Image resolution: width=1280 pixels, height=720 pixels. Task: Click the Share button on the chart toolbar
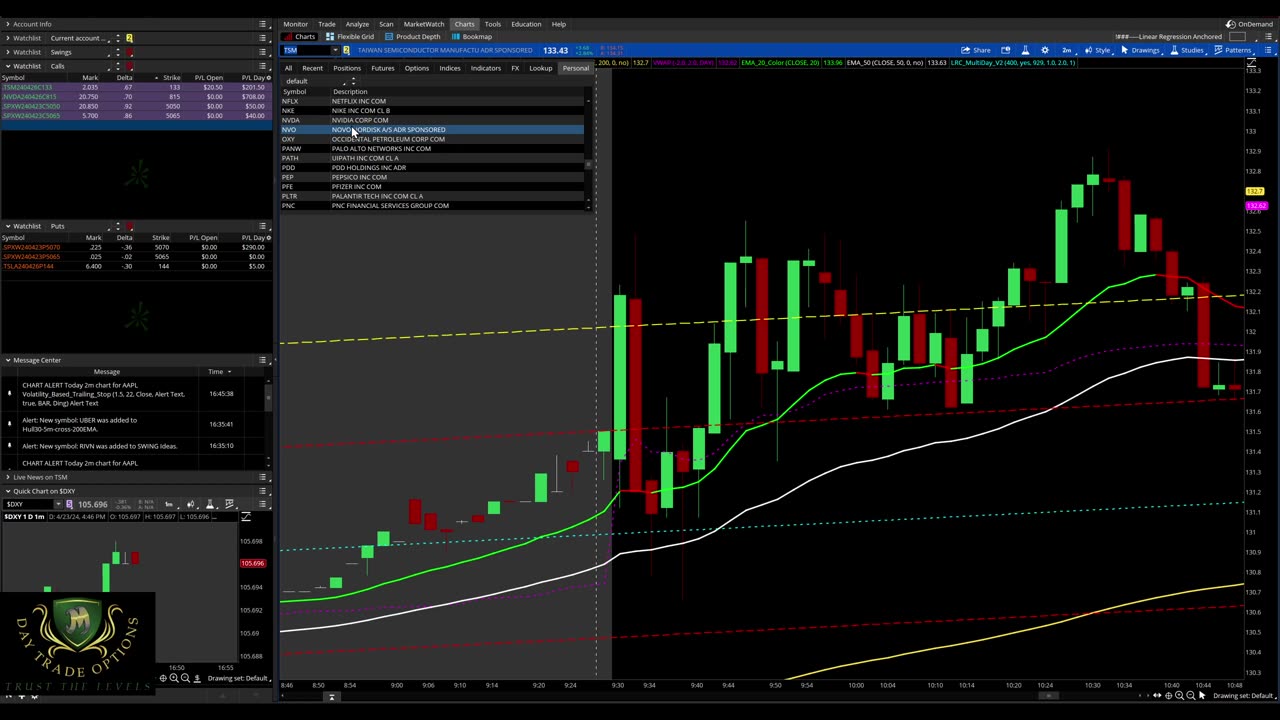[x=976, y=50]
